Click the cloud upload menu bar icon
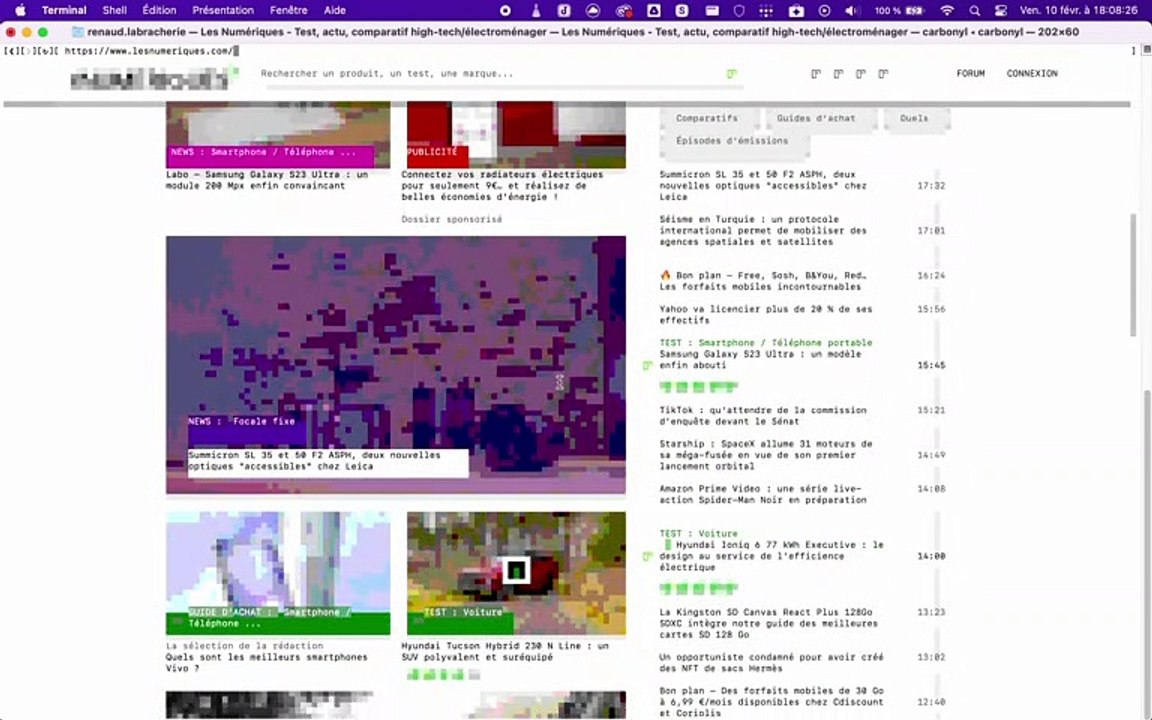1152x720 pixels. tap(592, 10)
